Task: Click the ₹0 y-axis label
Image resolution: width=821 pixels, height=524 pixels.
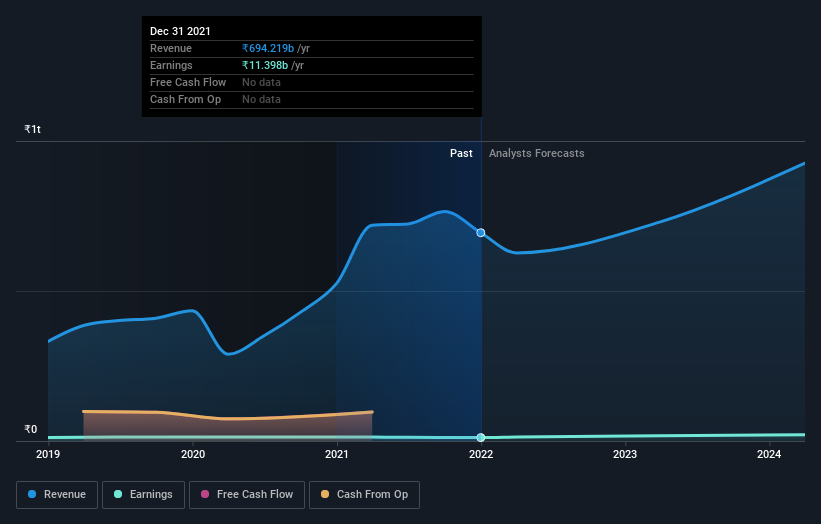Action: point(31,430)
